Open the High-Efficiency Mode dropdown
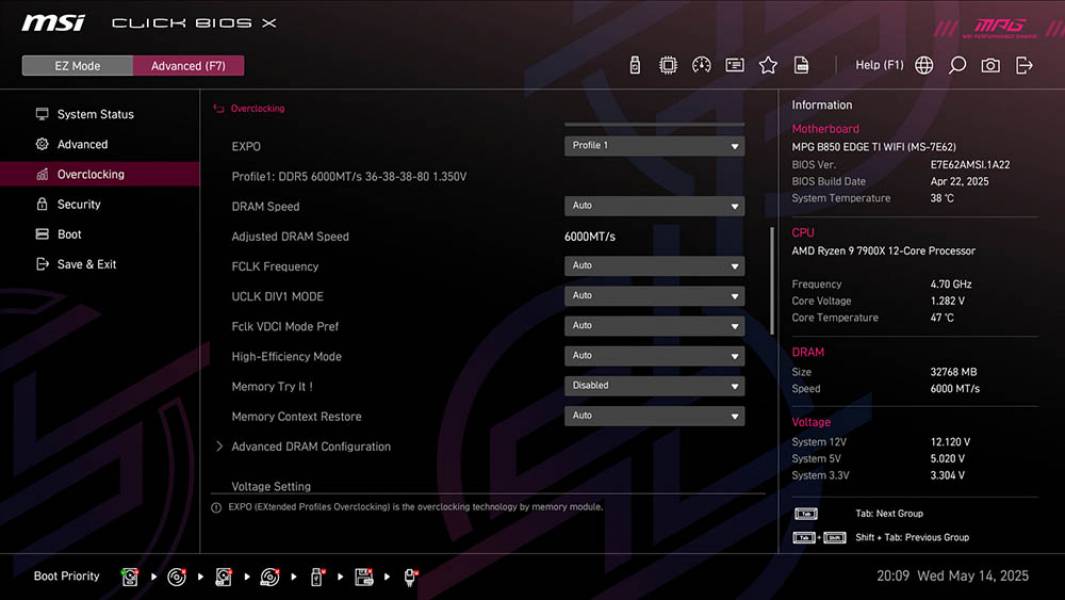 [x=654, y=355]
